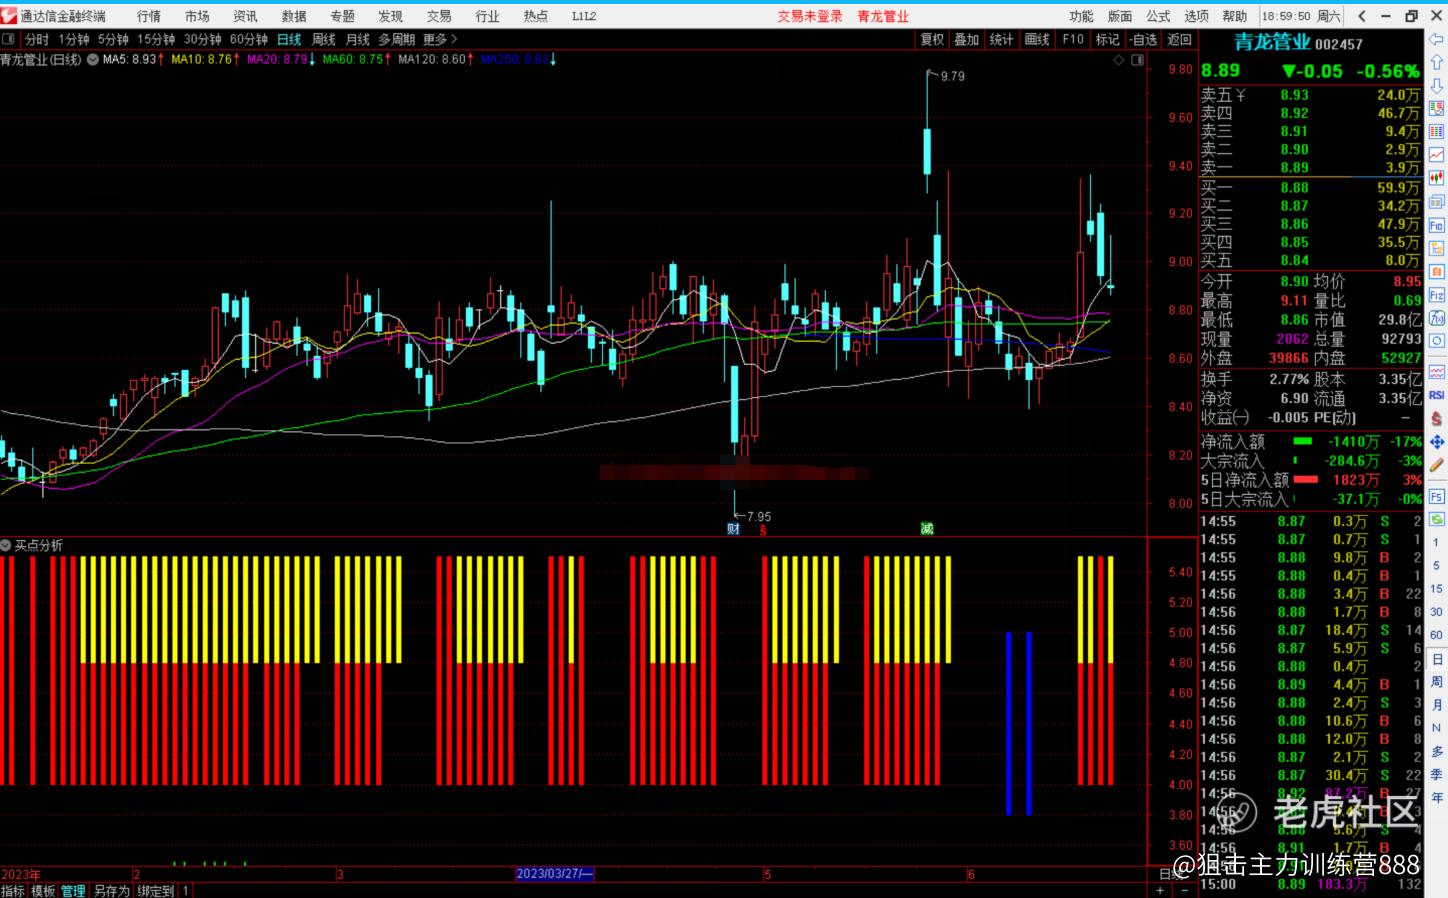Click the 青龙管业 stock name header

click(1272, 42)
